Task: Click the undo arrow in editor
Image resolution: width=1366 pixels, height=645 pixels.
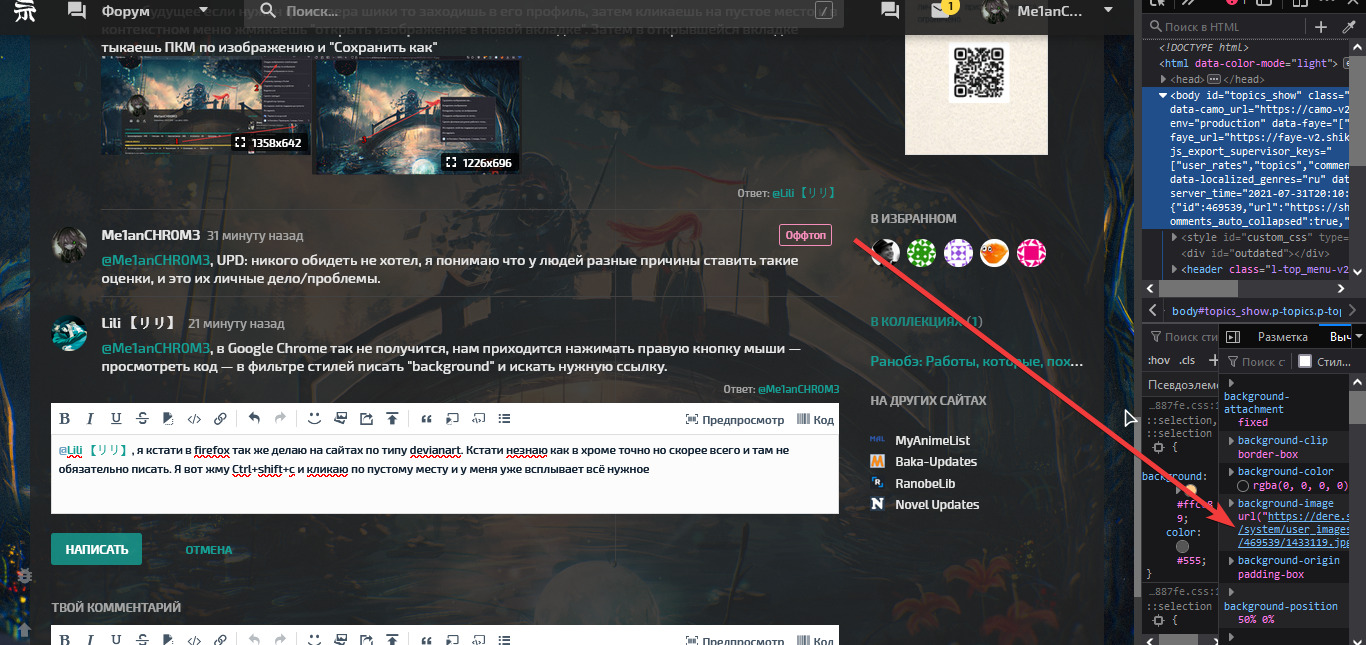Action: (254, 419)
